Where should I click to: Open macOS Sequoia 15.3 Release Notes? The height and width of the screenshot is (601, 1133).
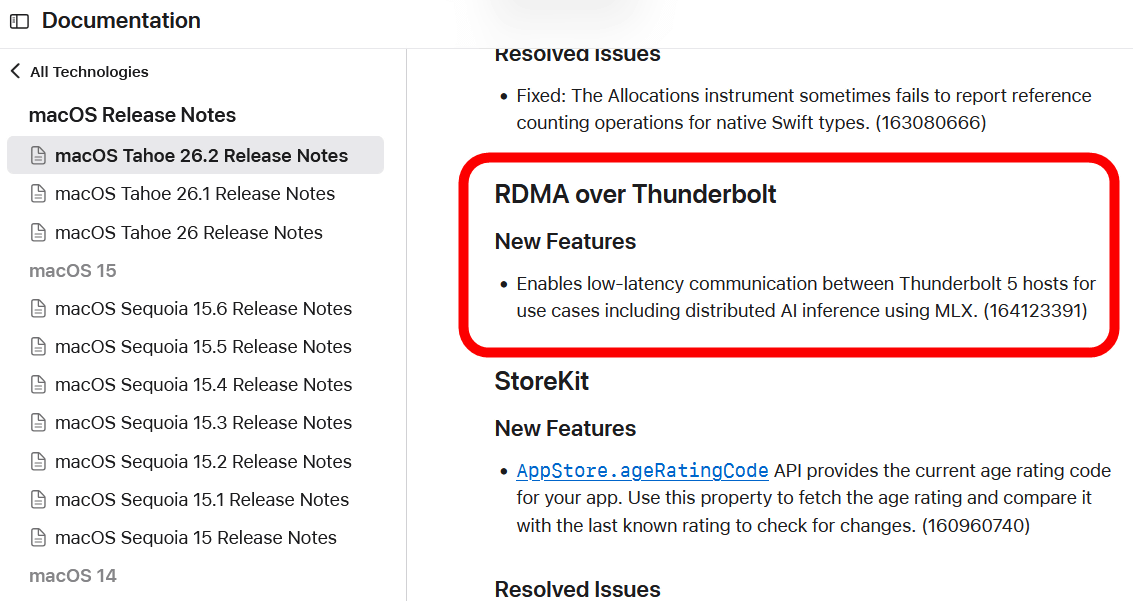point(203,423)
